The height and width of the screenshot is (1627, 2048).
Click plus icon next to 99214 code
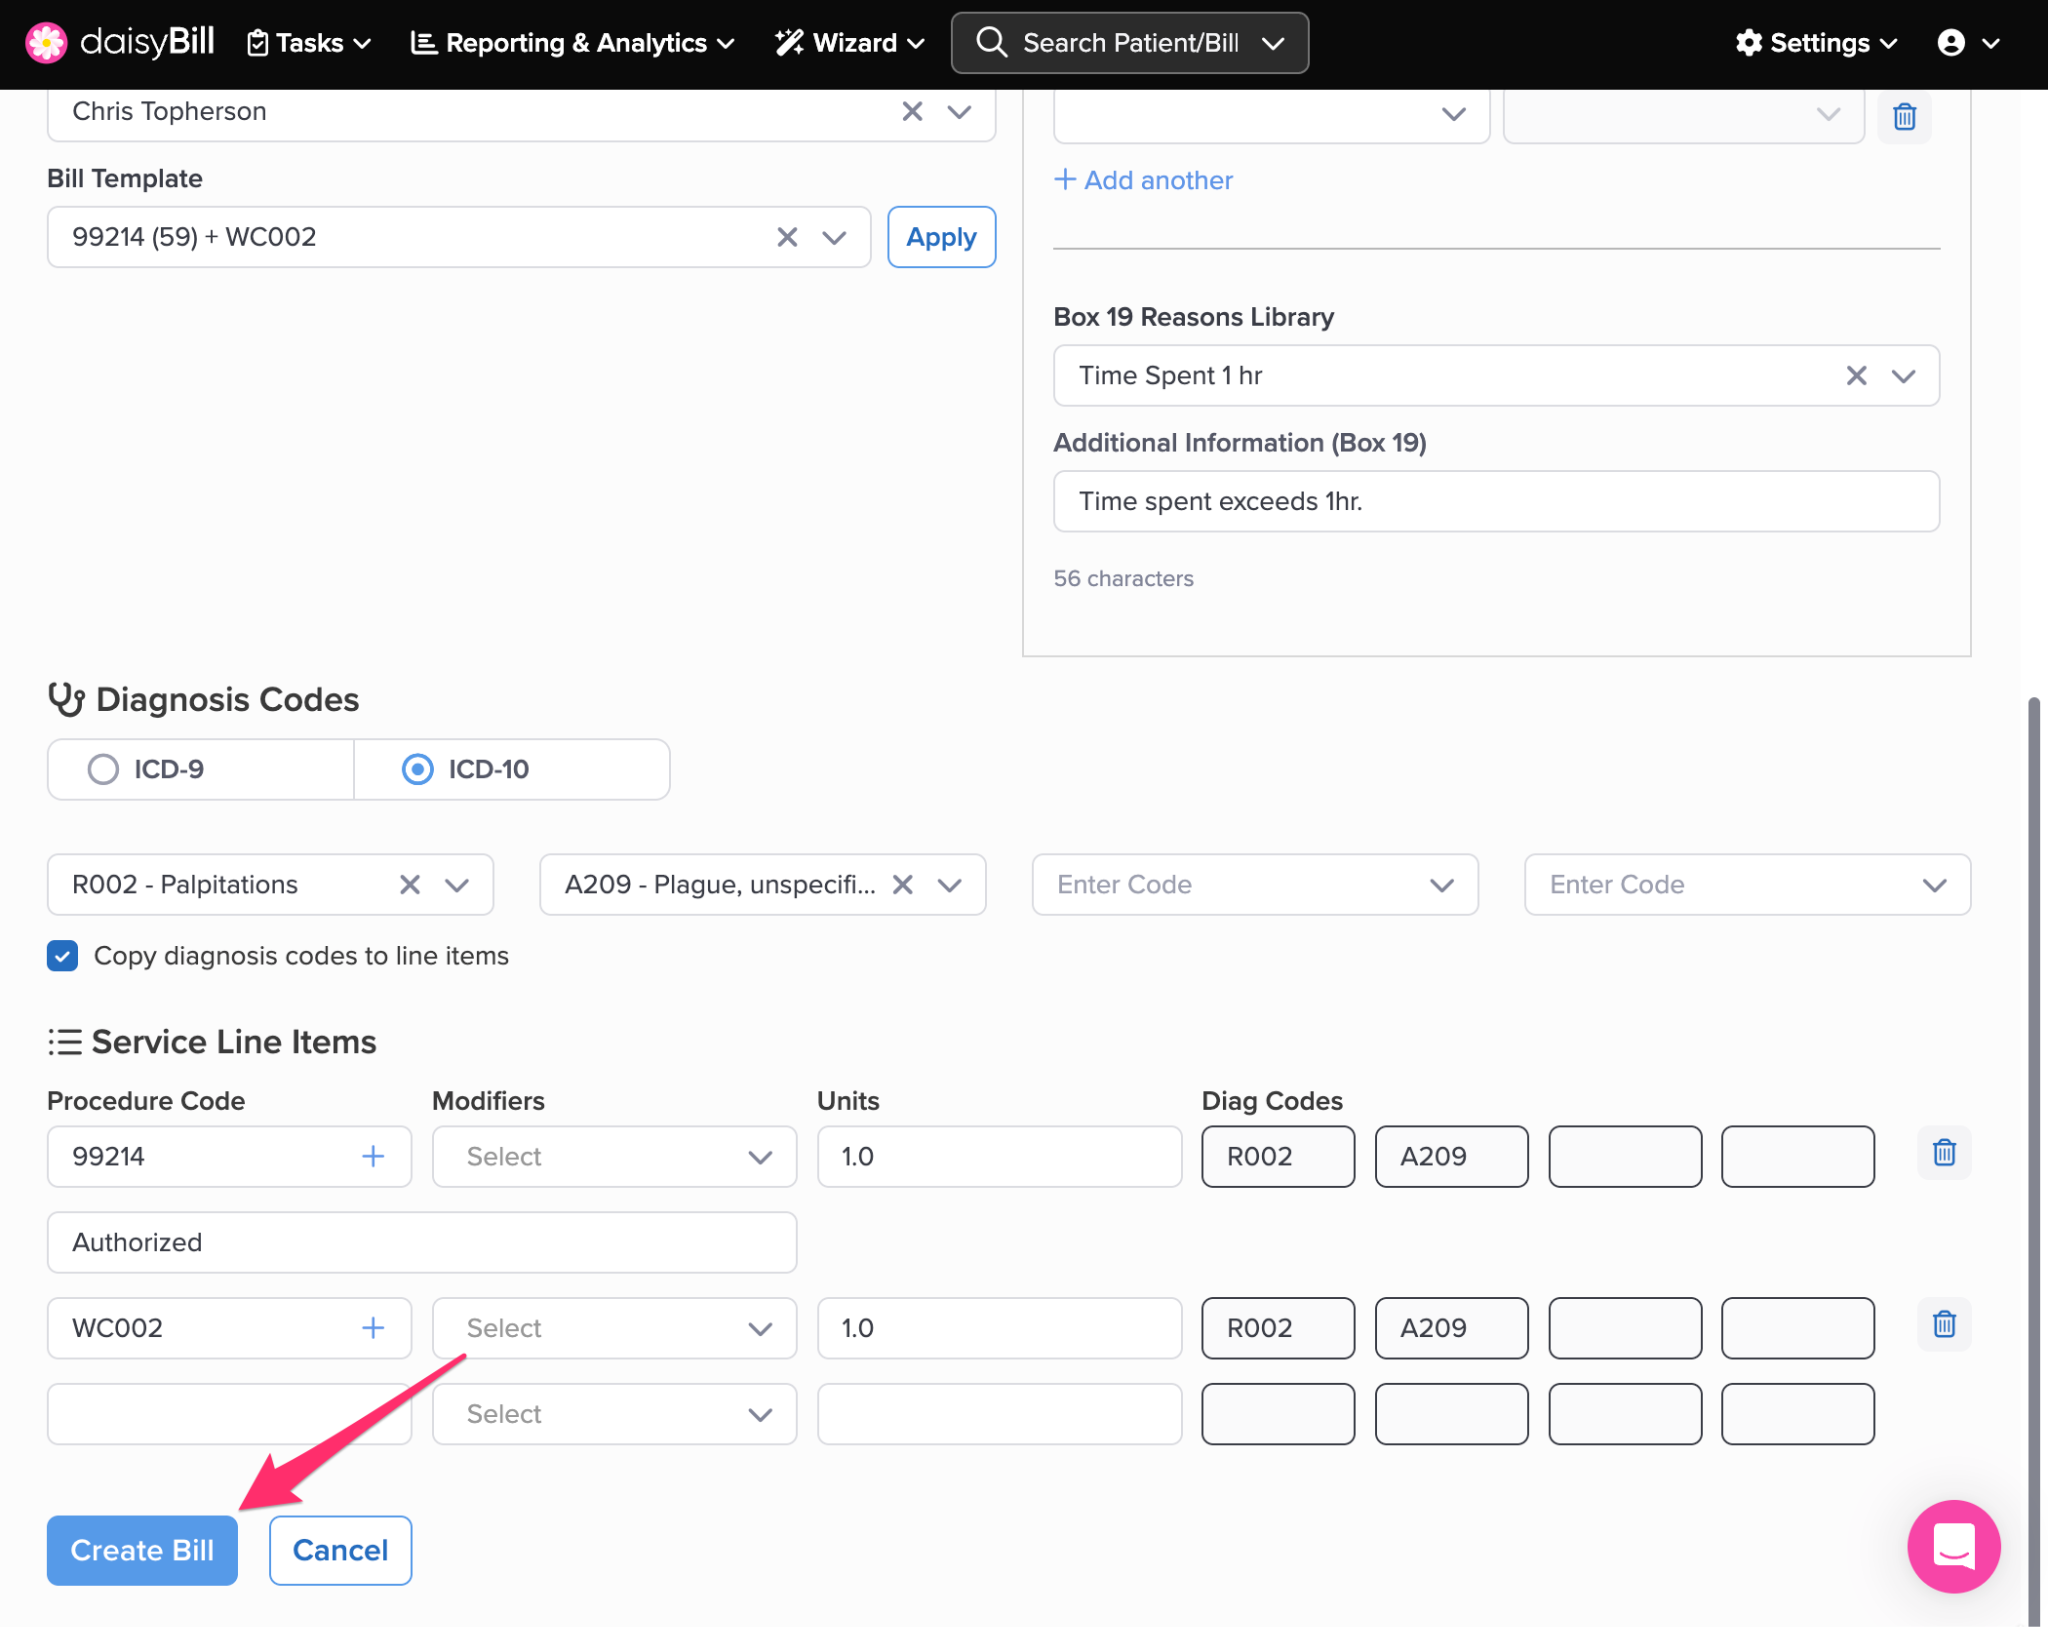[x=373, y=1157]
